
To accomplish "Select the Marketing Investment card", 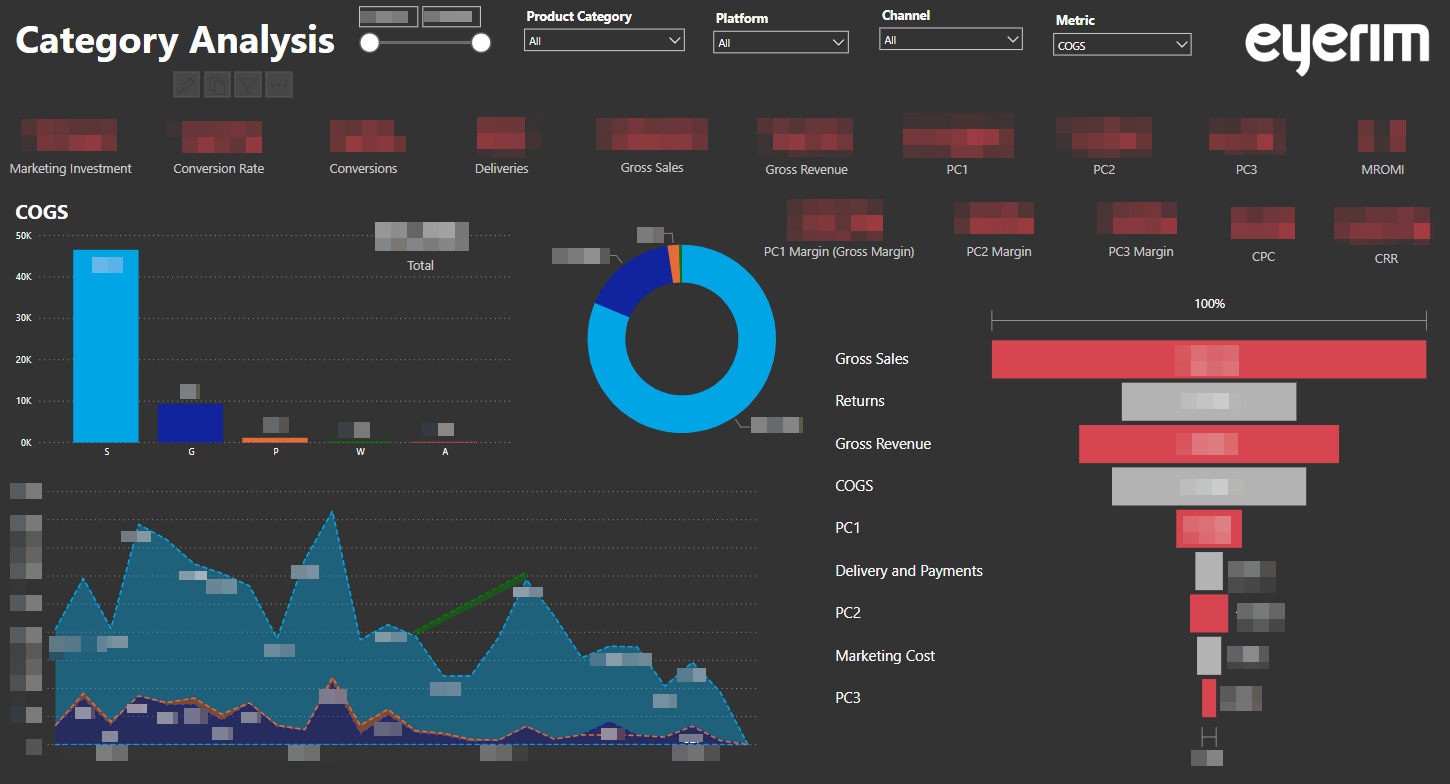I will (70, 147).
